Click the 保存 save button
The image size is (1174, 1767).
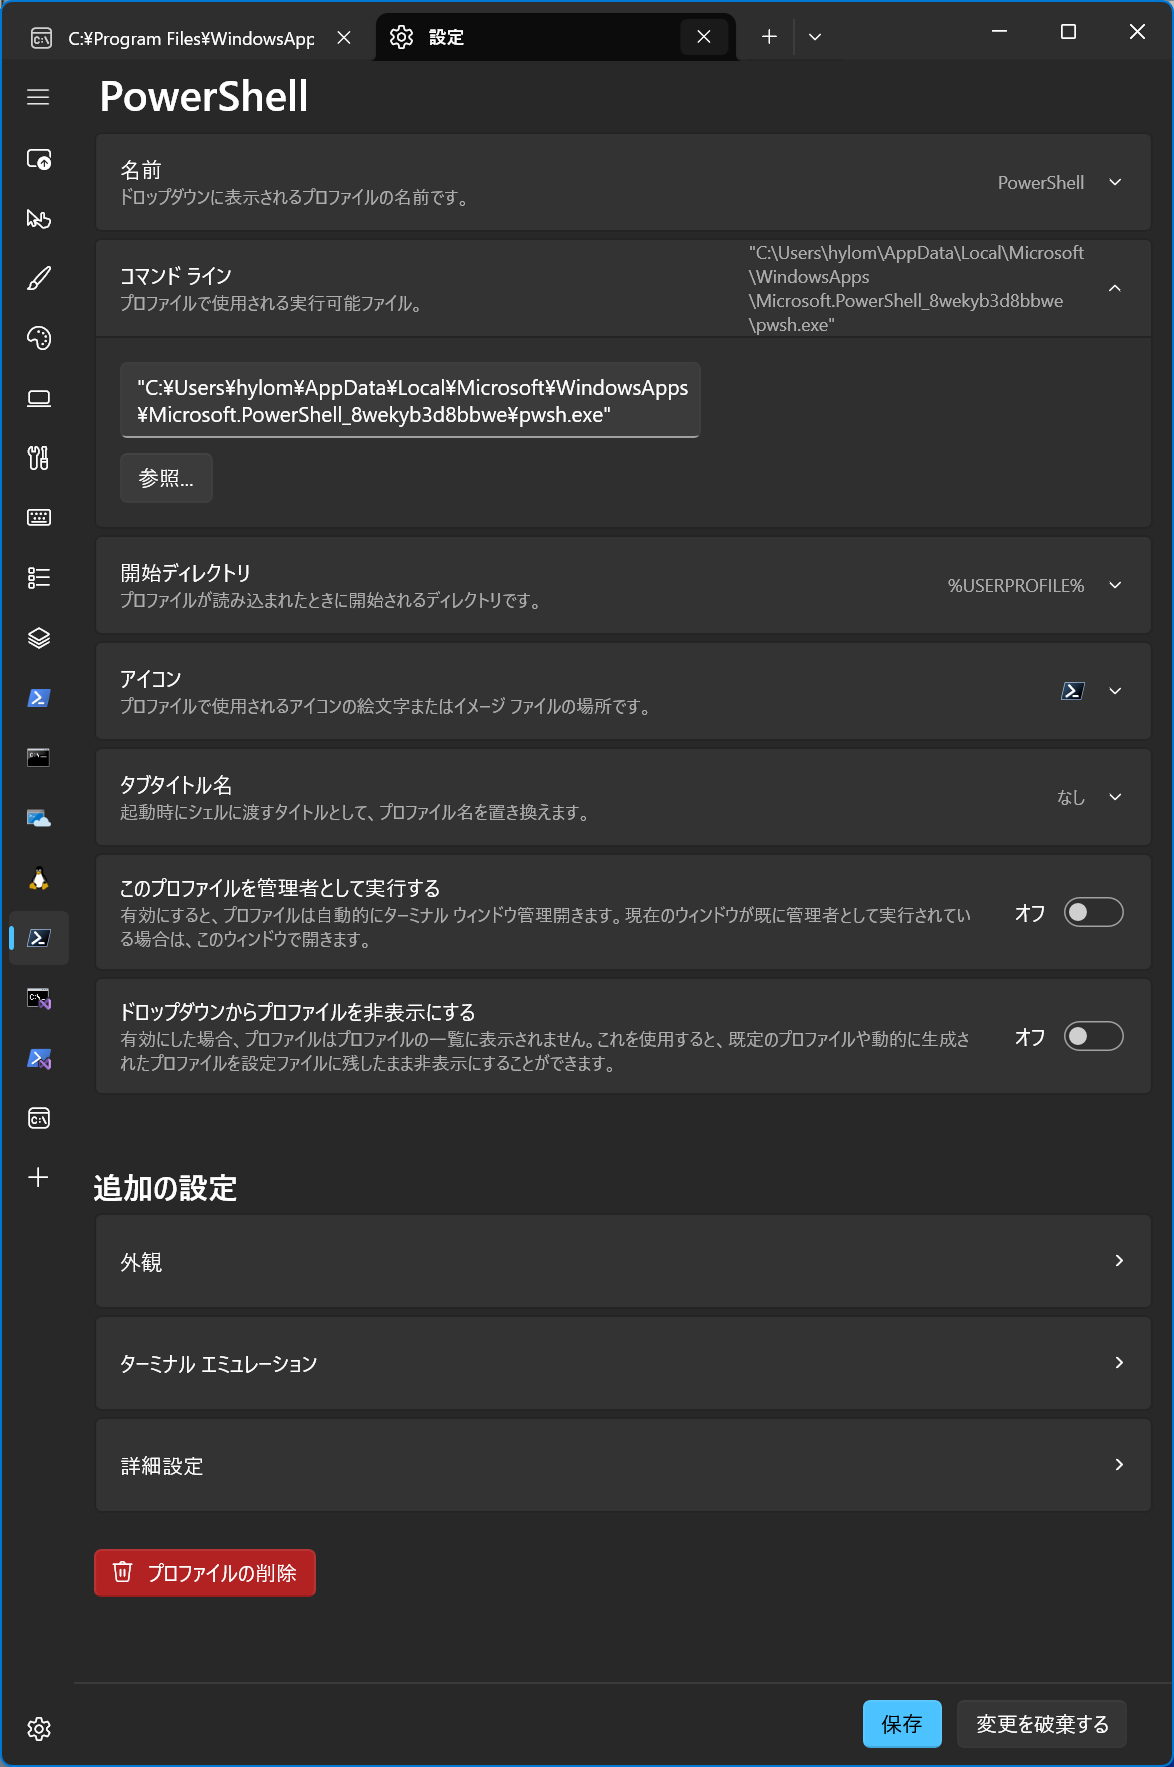(x=902, y=1724)
